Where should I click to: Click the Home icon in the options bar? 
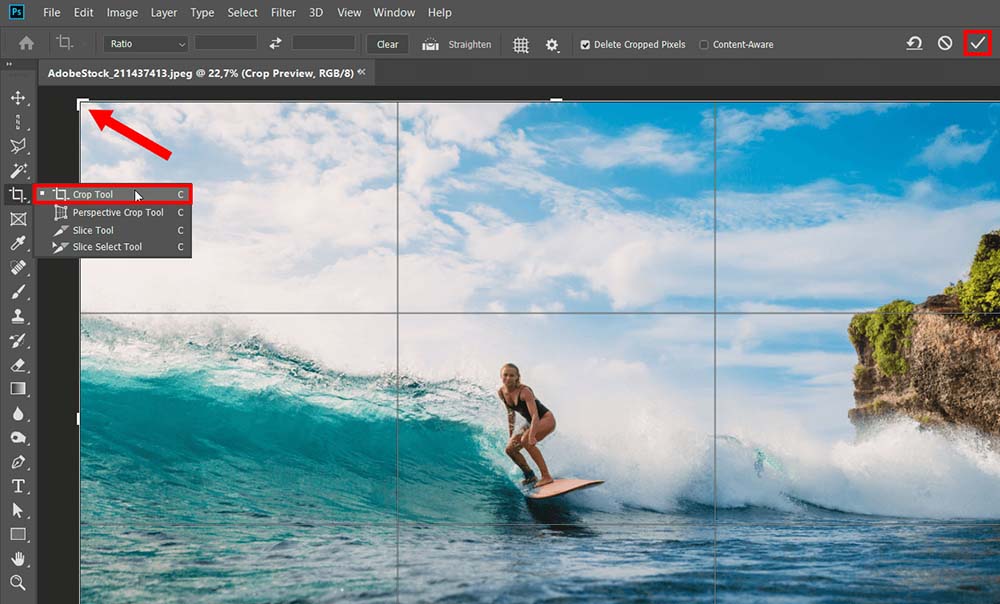point(24,44)
